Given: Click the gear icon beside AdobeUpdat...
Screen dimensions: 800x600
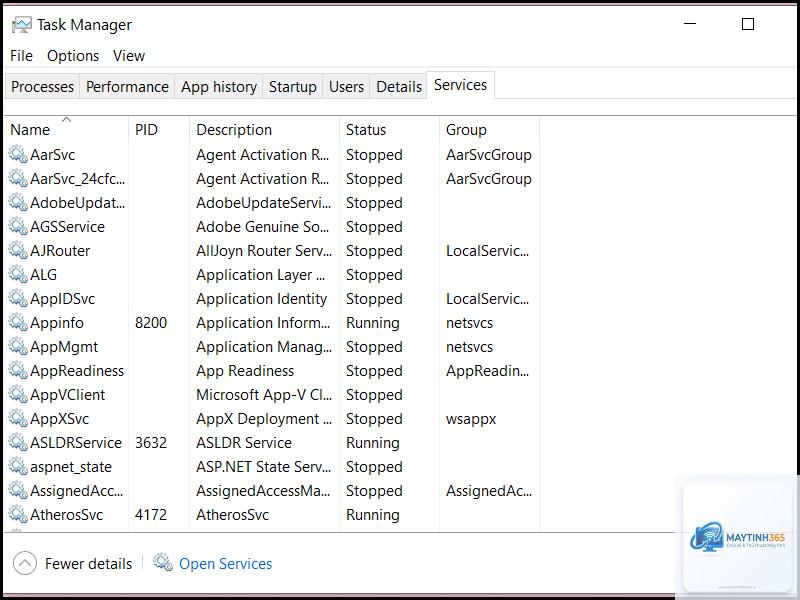Looking at the screenshot, I should tap(18, 203).
